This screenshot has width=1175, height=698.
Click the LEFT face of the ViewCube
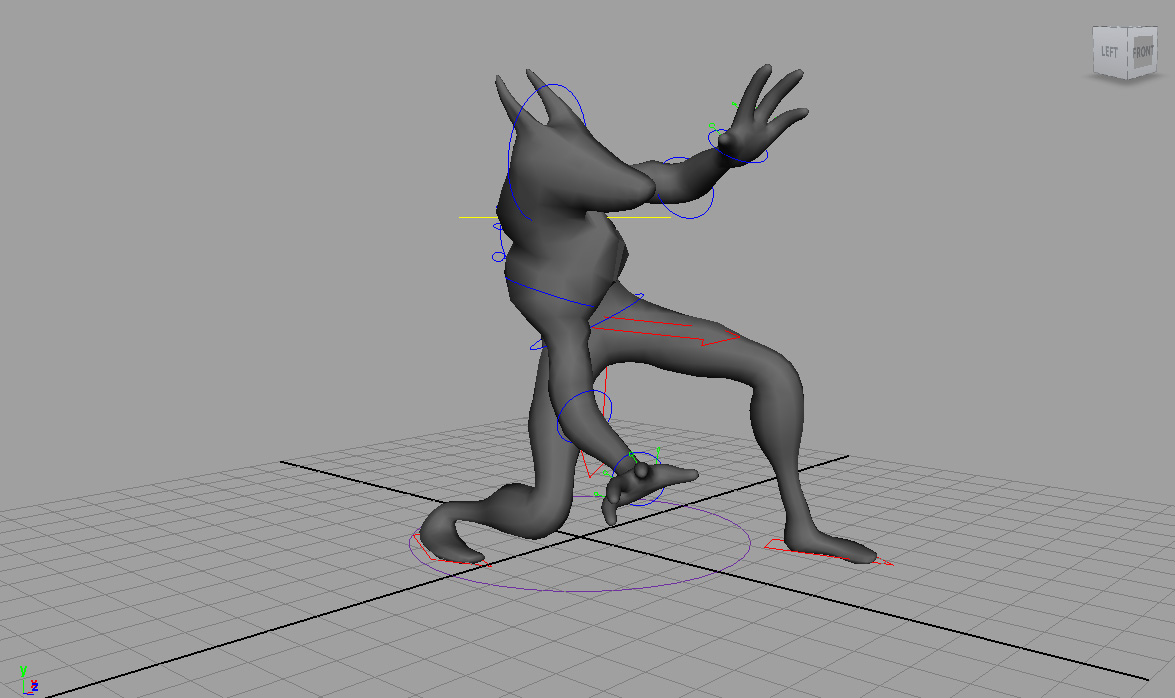(1111, 52)
